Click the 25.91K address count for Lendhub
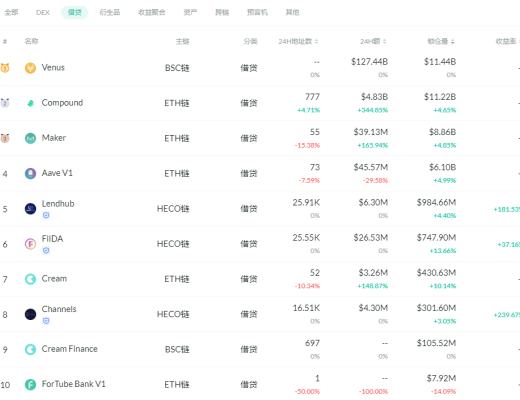 click(306, 203)
